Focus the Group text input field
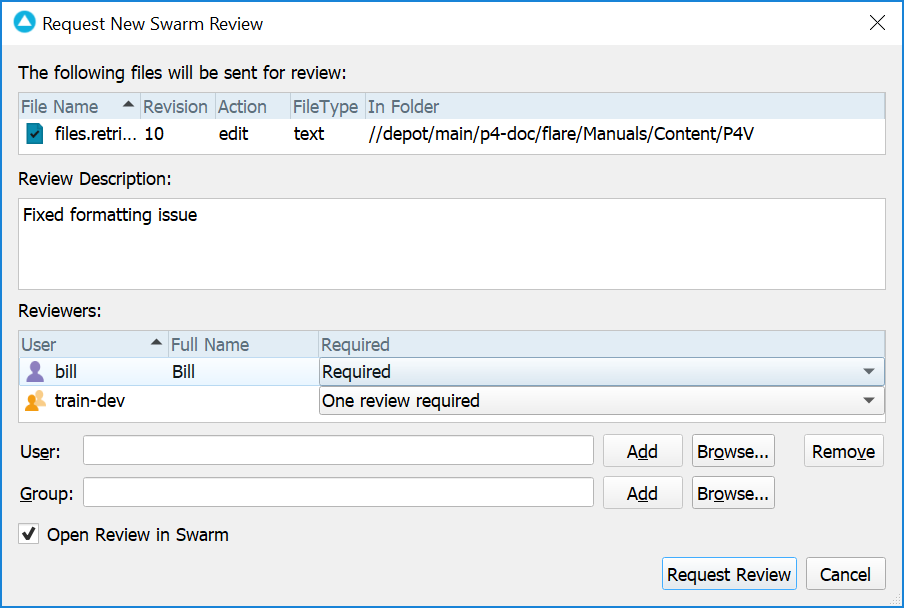 tap(338, 493)
